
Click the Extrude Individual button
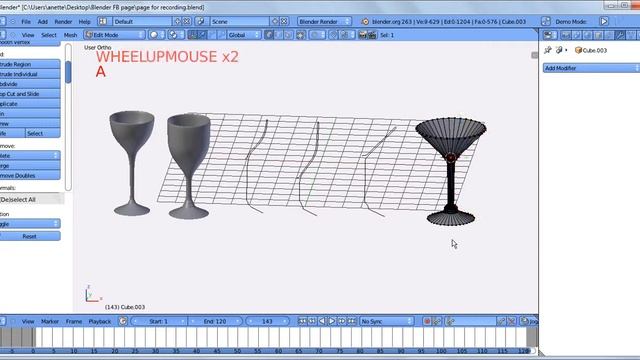pos(30,74)
